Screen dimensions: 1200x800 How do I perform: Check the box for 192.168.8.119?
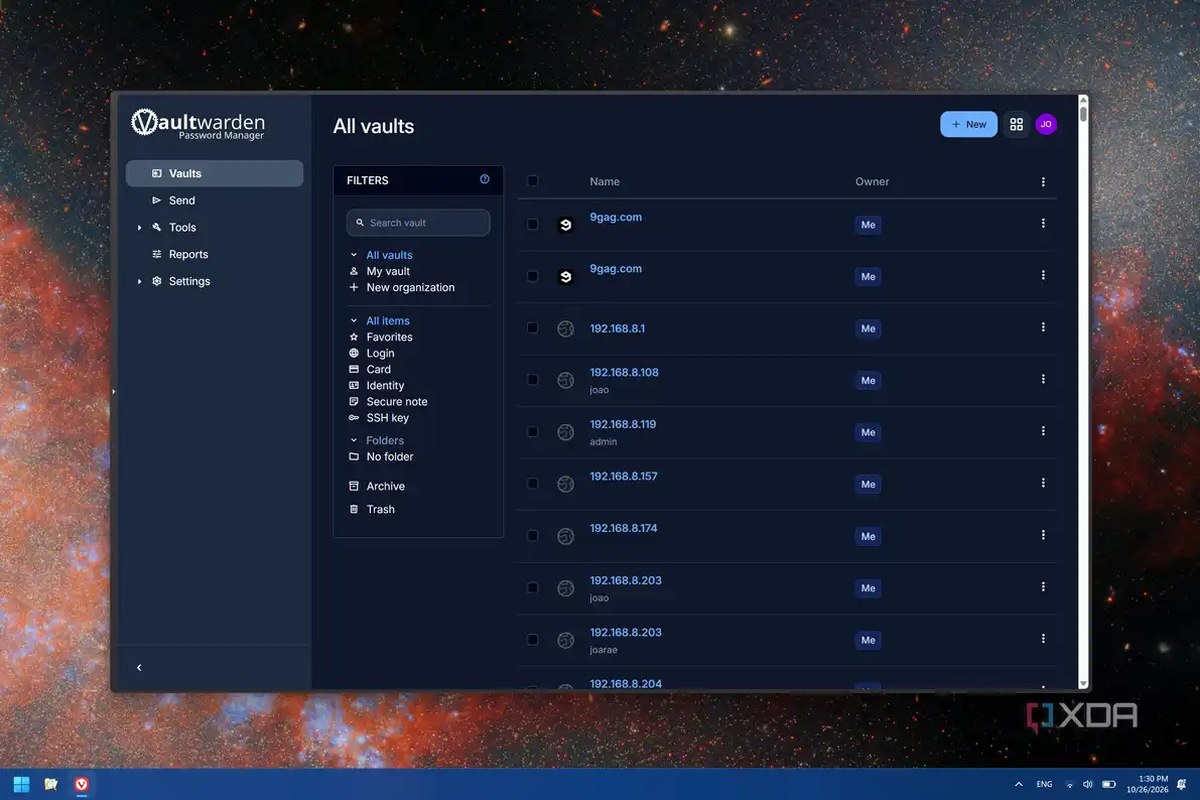(x=532, y=432)
